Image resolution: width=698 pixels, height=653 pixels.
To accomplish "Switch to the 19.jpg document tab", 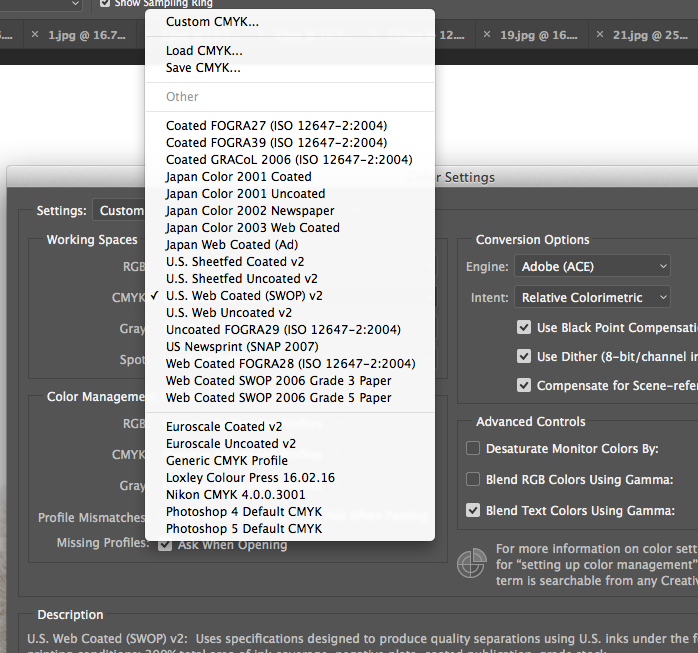I will (538, 34).
